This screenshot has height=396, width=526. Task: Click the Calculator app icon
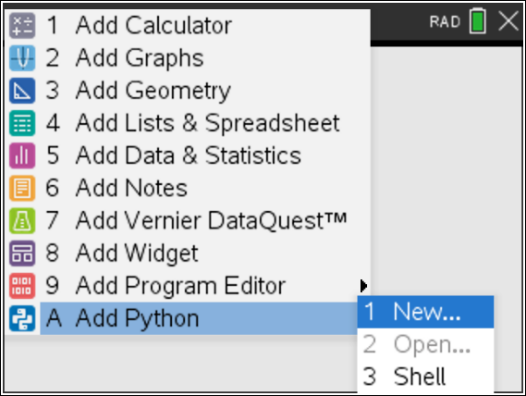(22, 26)
